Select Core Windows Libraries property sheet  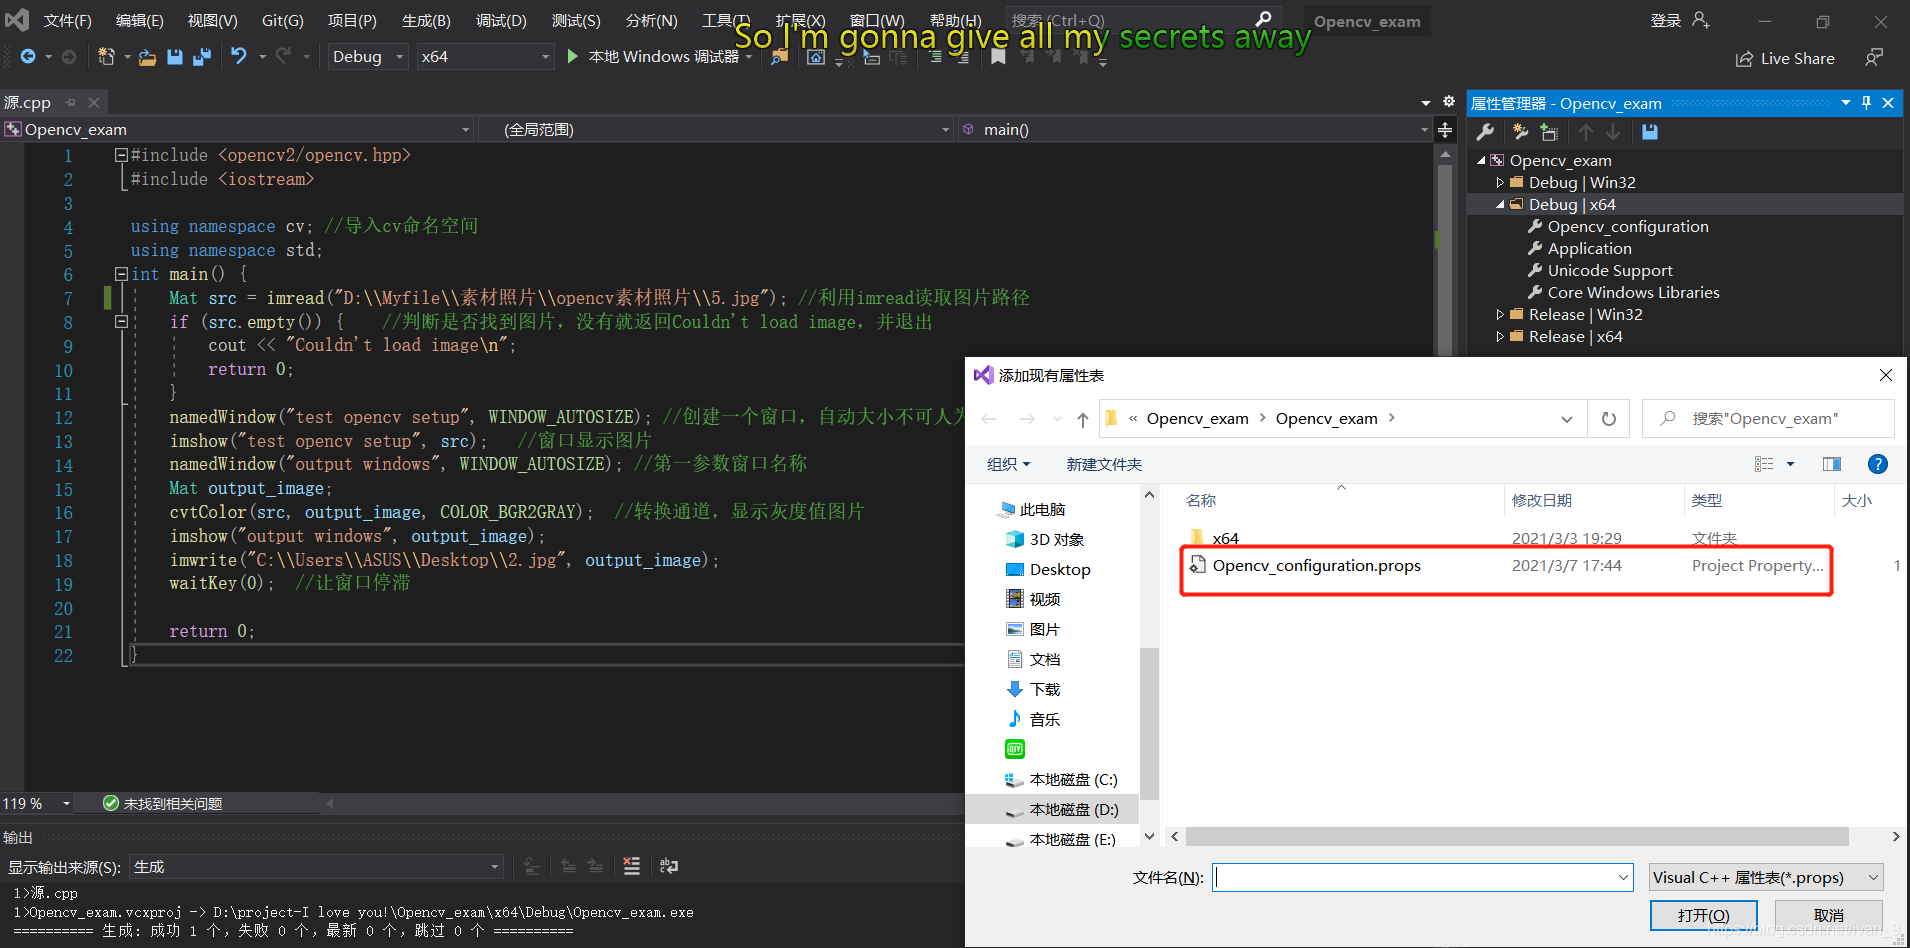tap(1633, 292)
